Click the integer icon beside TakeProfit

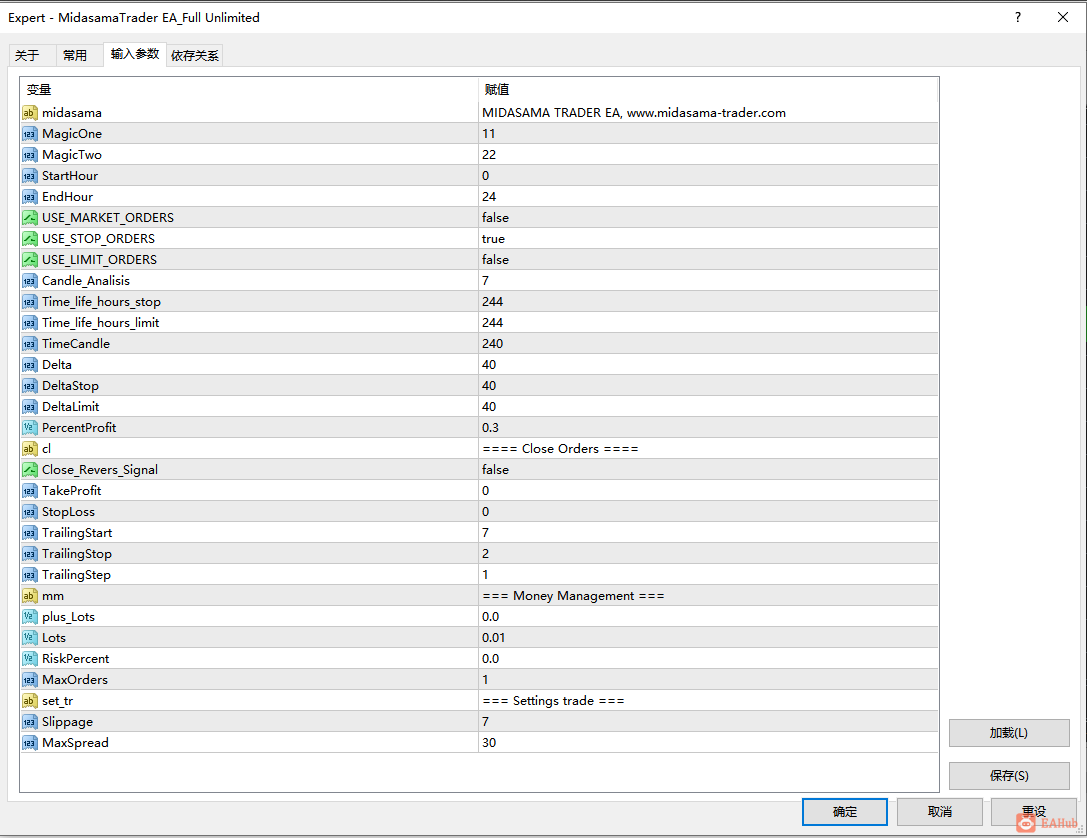(x=29, y=491)
